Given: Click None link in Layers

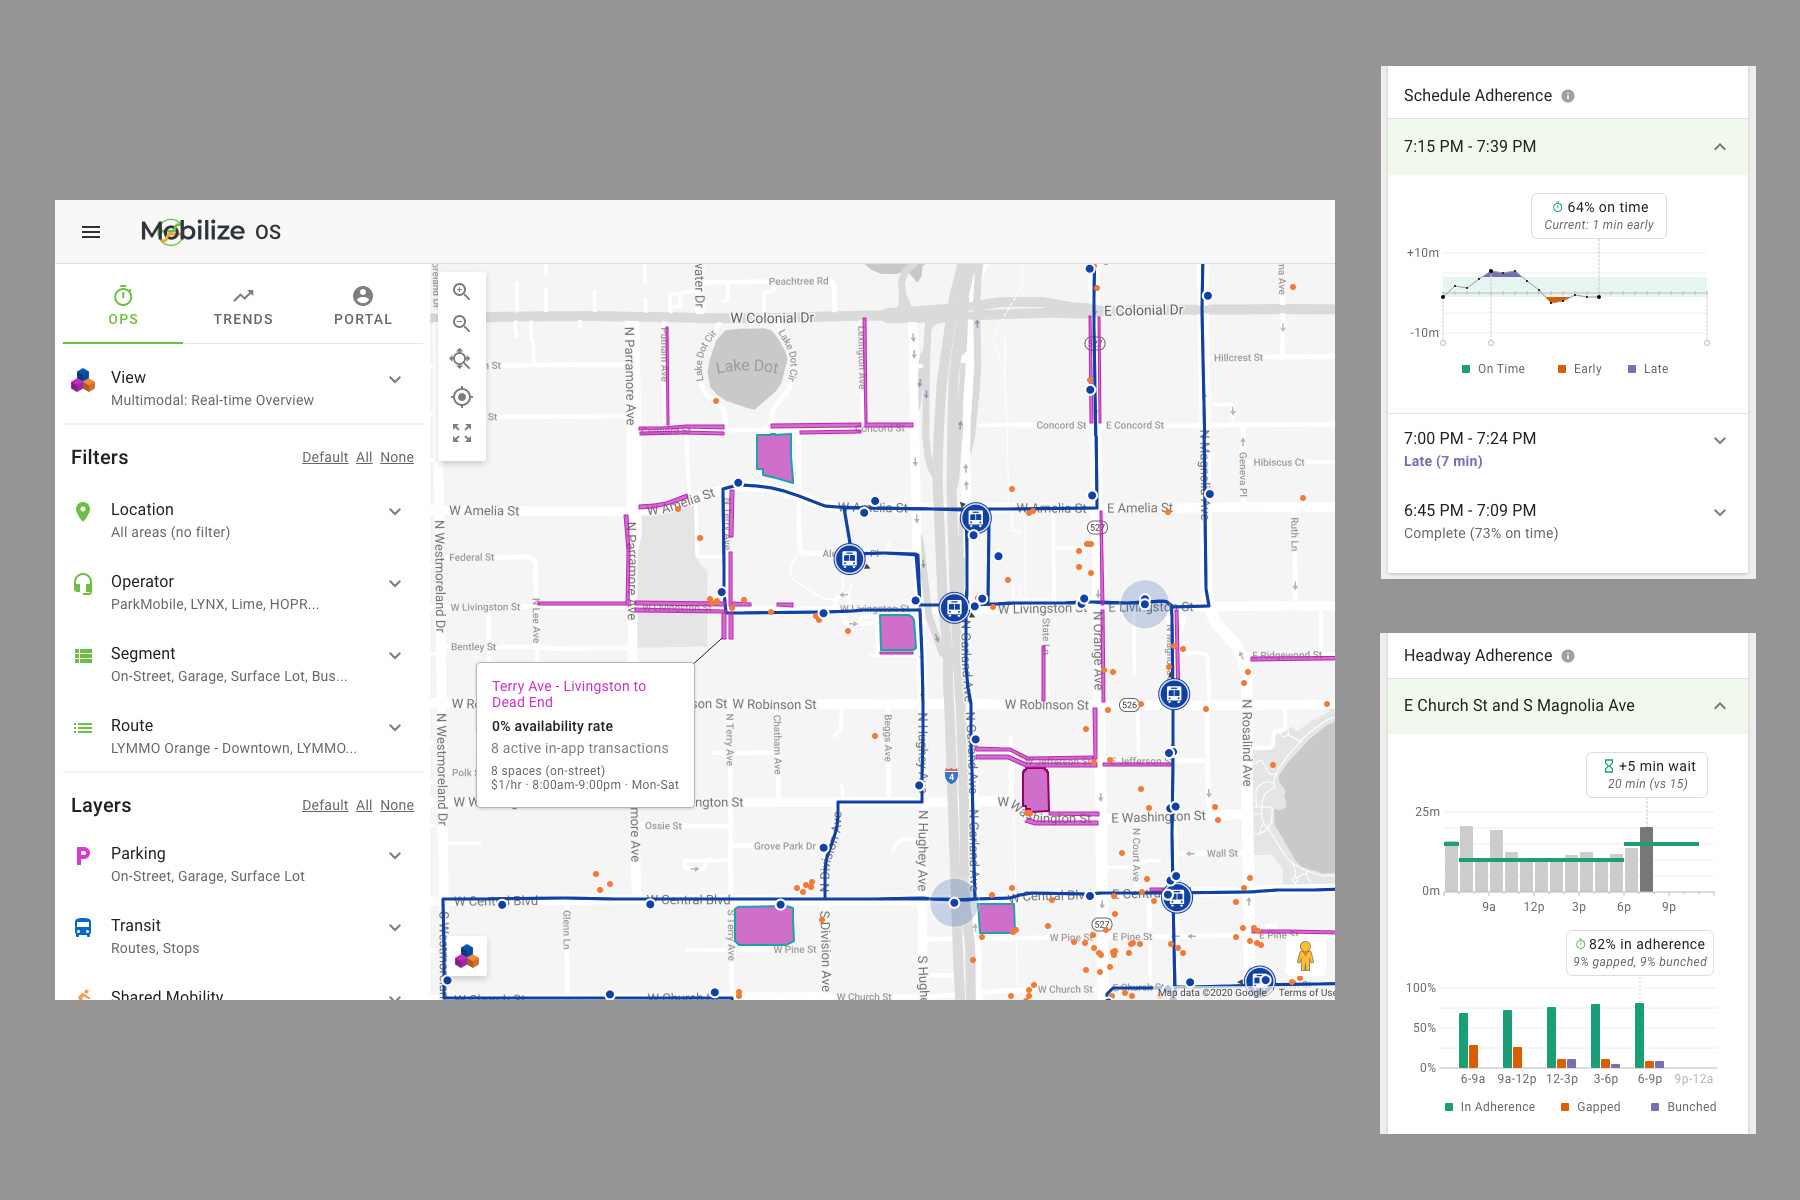Looking at the screenshot, I should pyautogui.click(x=397, y=805).
